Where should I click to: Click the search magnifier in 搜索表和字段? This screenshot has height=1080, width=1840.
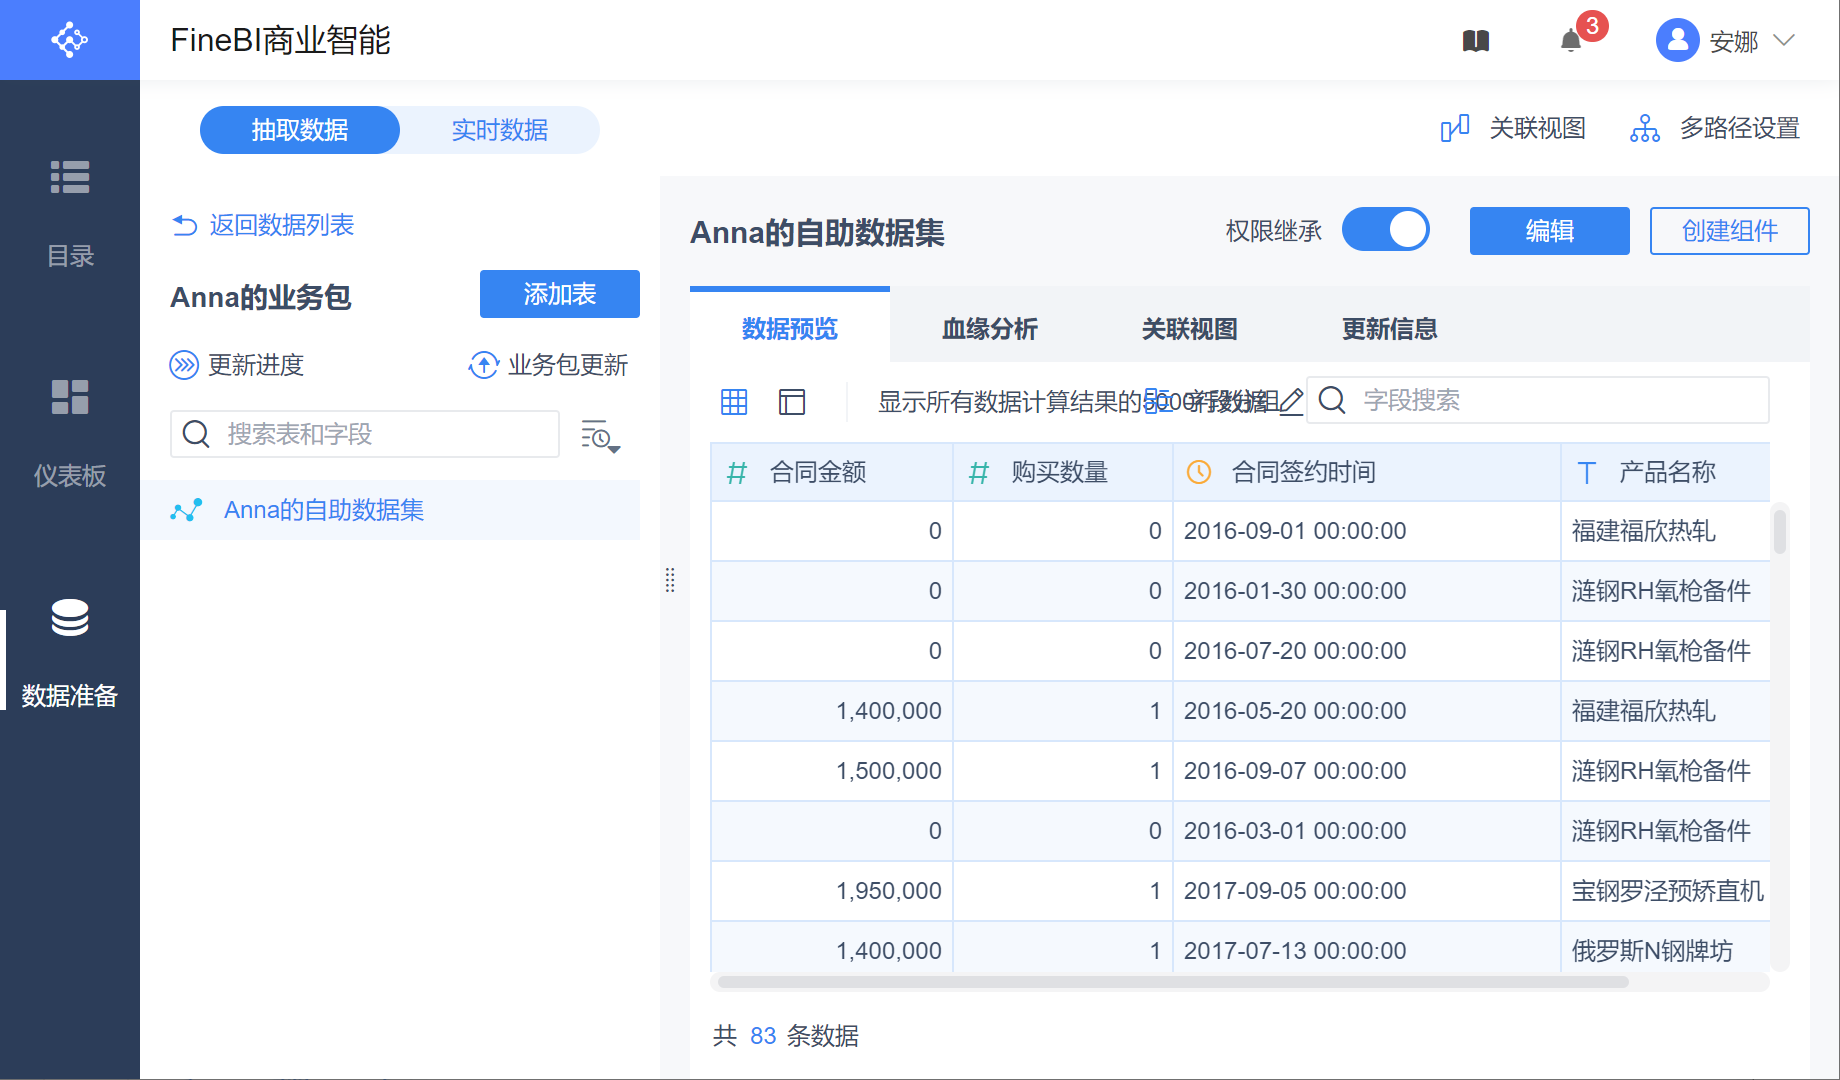coord(196,434)
